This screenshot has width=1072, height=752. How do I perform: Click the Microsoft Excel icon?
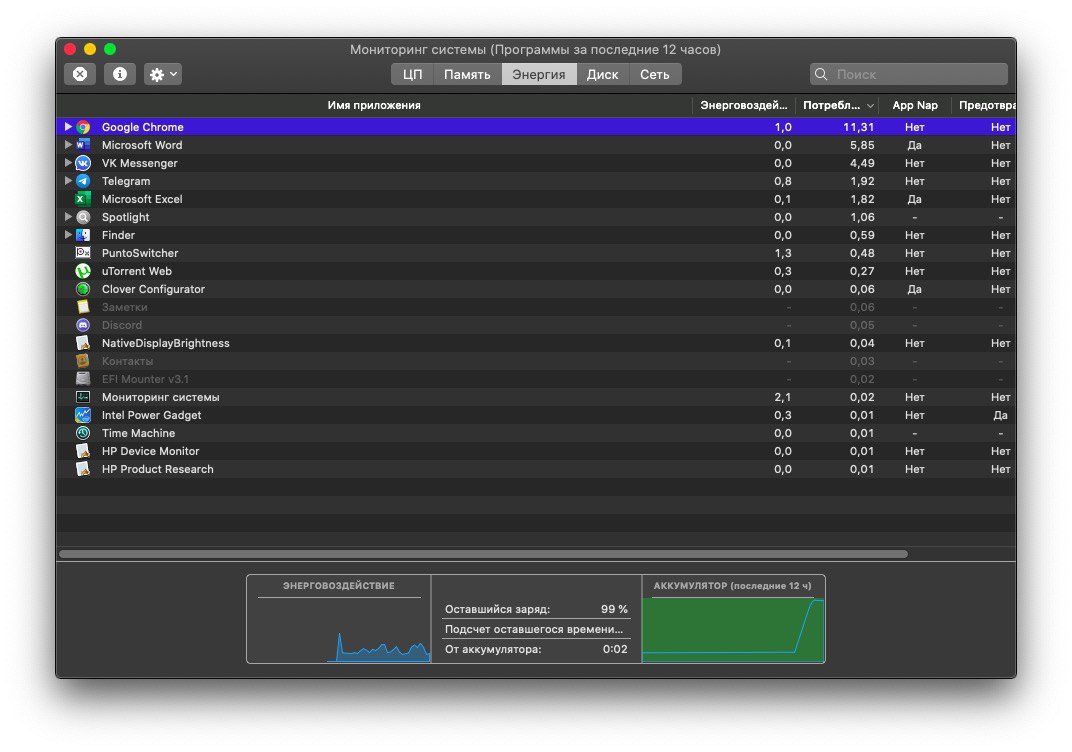83,199
